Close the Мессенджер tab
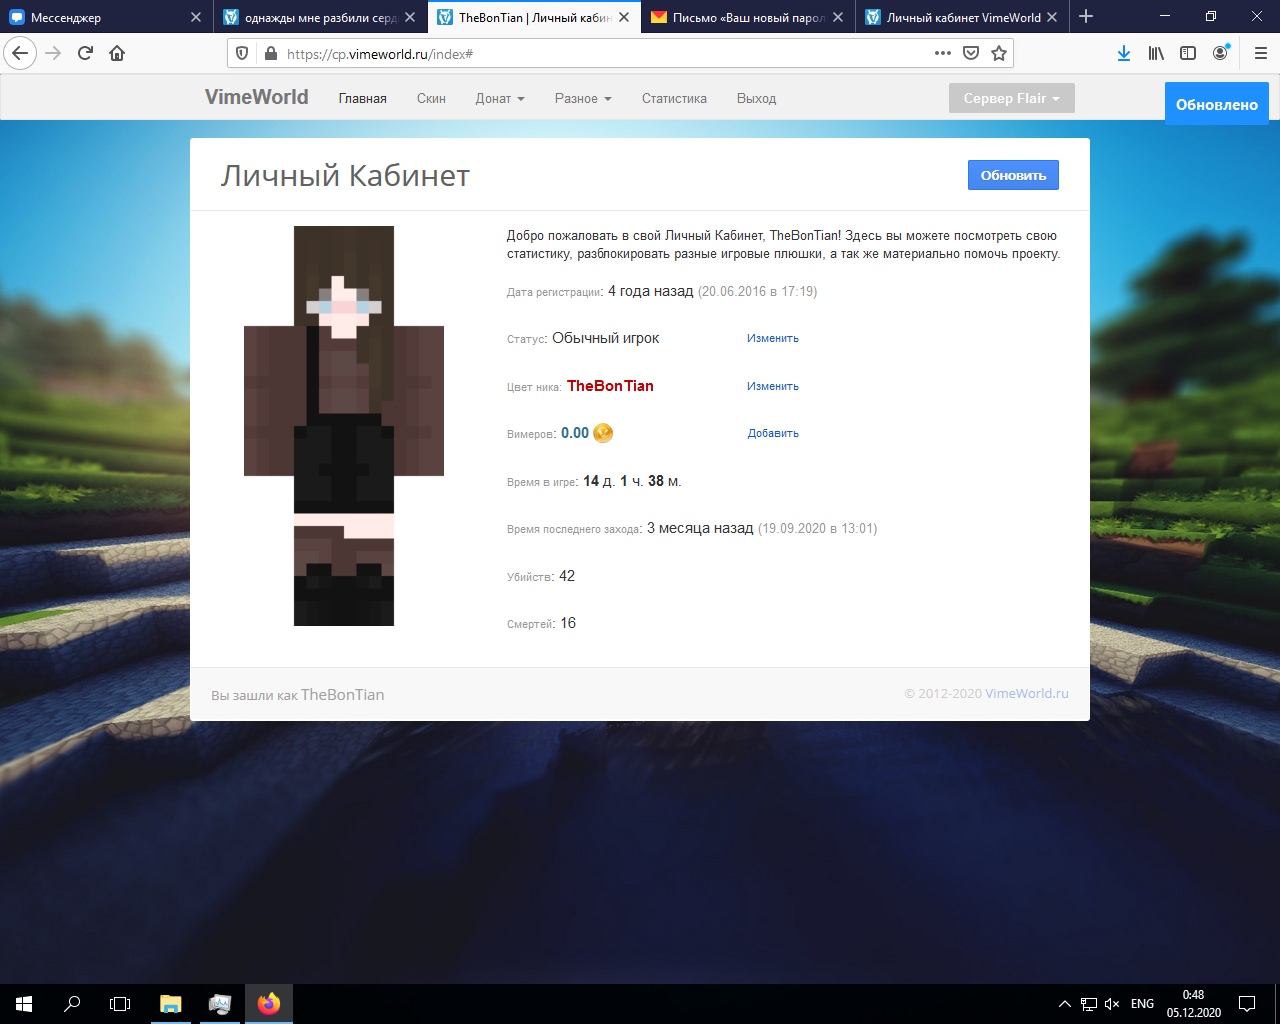Image resolution: width=1280 pixels, height=1024 pixels. click(x=196, y=17)
